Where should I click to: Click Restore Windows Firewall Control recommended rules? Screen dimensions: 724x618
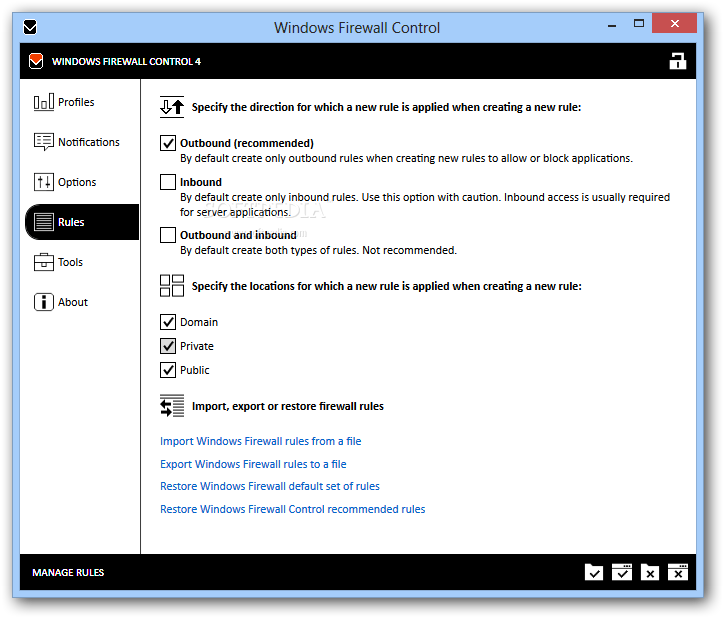(x=292, y=509)
